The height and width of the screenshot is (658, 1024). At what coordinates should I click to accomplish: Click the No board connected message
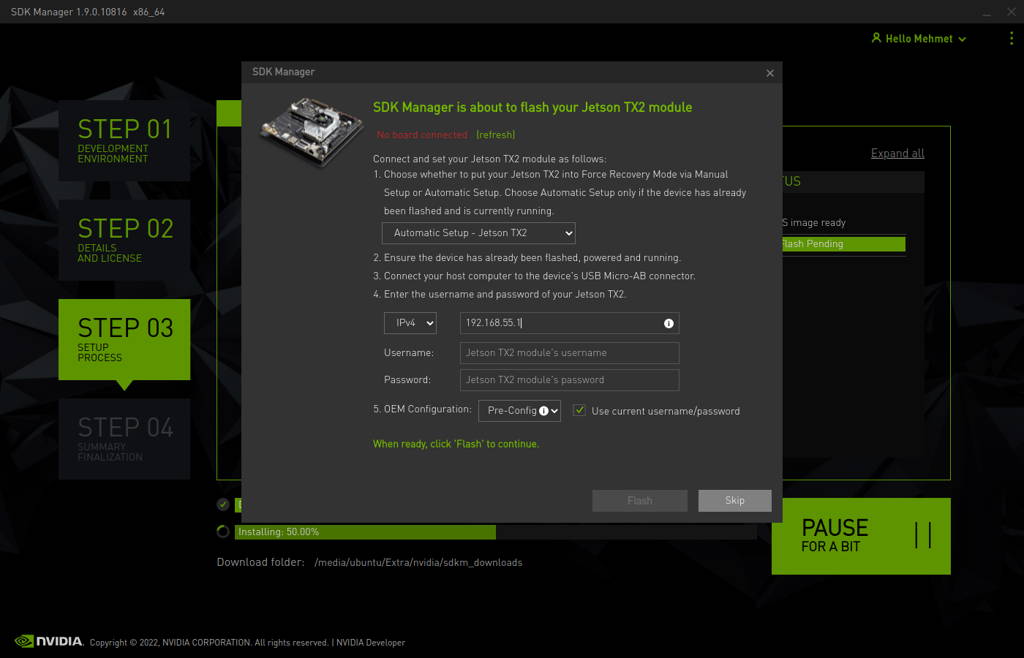pyautogui.click(x=422, y=134)
